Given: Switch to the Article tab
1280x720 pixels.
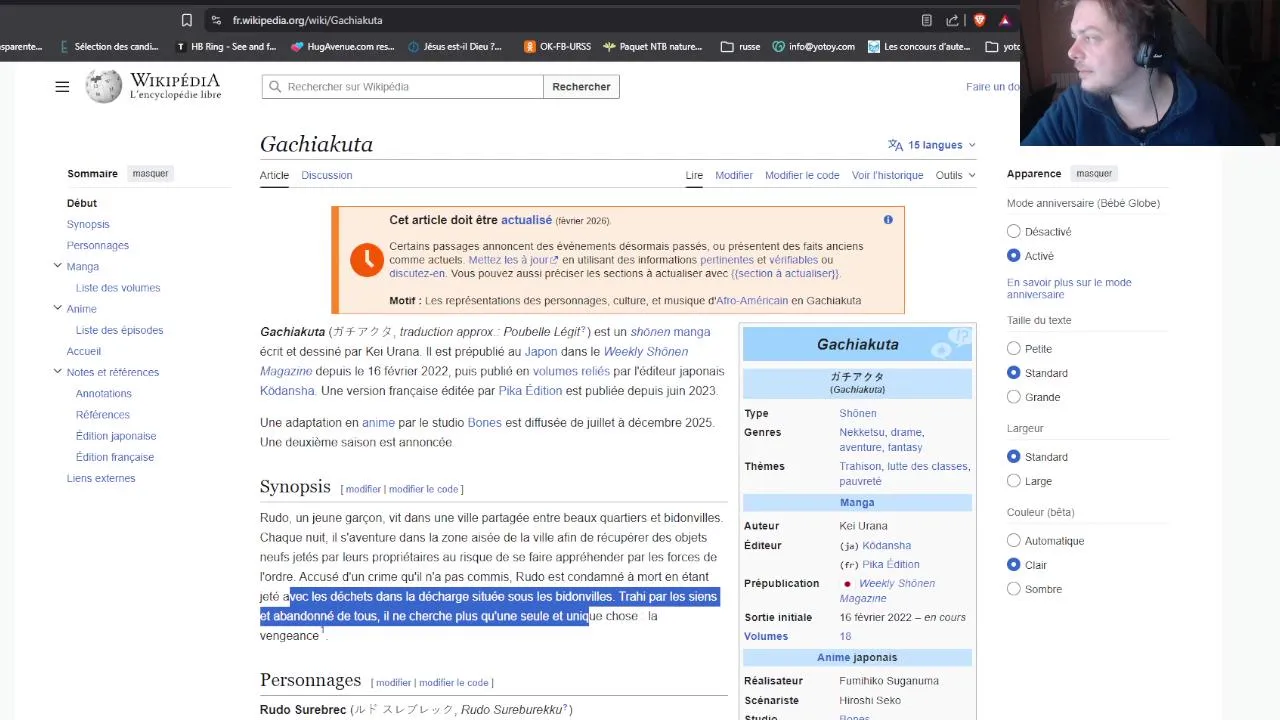Looking at the screenshot, I should [274, 175].
